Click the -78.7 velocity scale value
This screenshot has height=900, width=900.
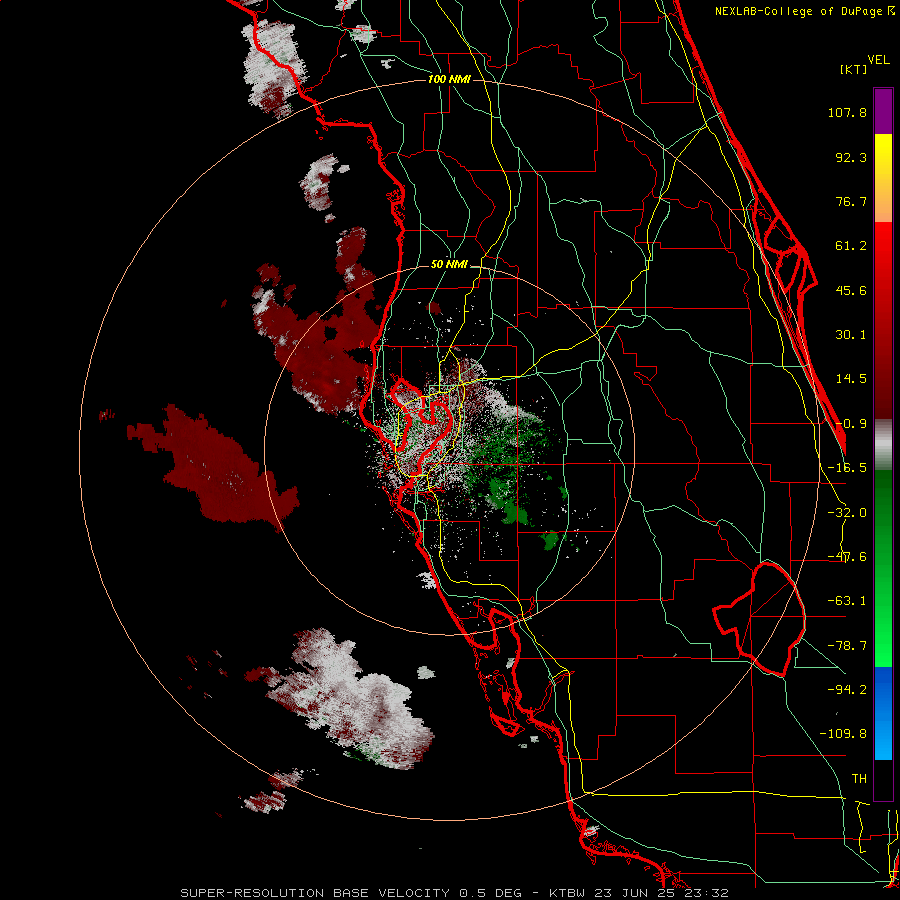click(847, 646)
